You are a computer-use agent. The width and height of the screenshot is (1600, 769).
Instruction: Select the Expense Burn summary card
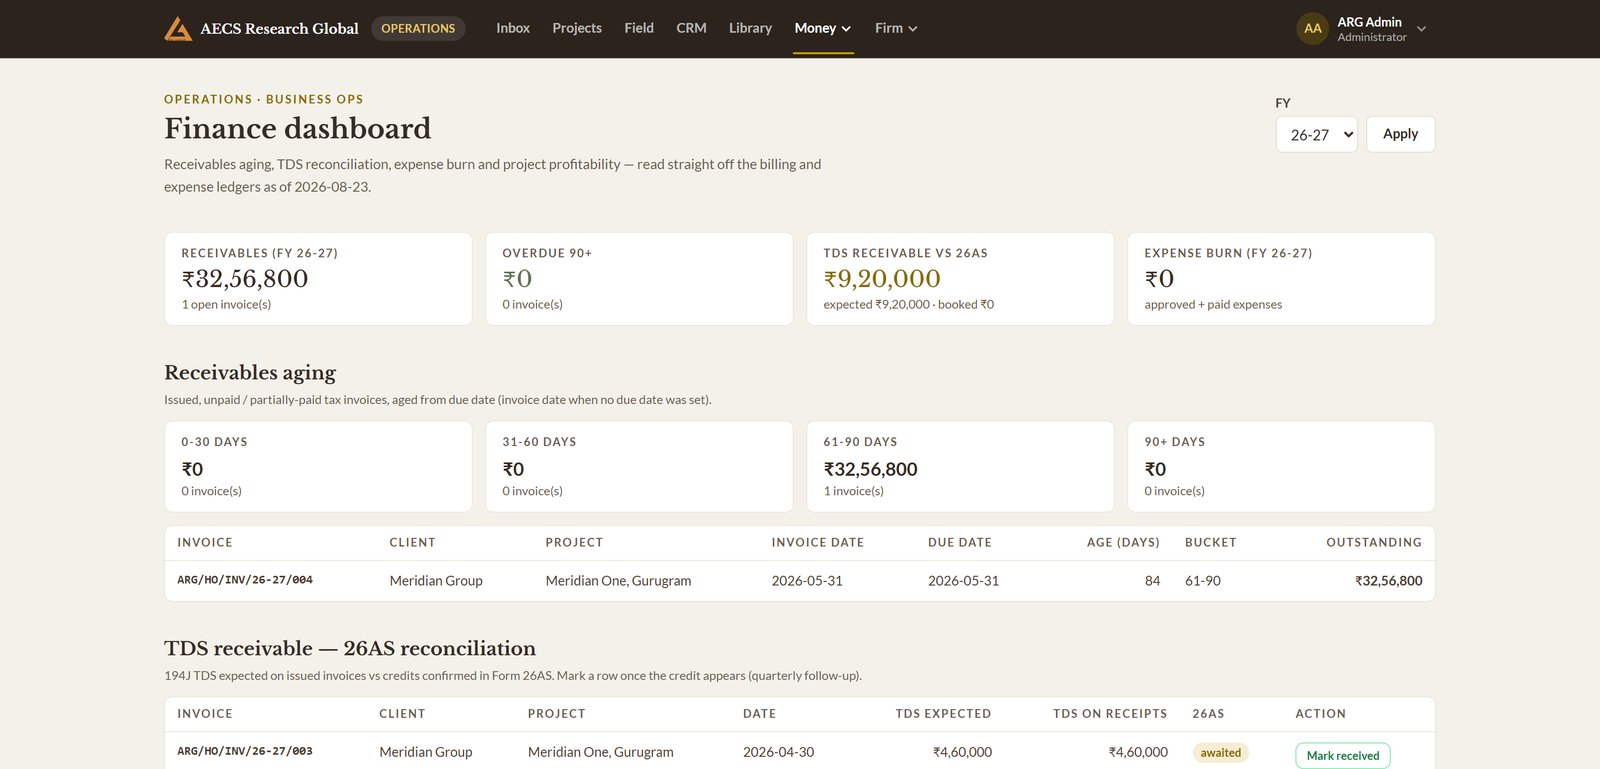coord(1281,279)
